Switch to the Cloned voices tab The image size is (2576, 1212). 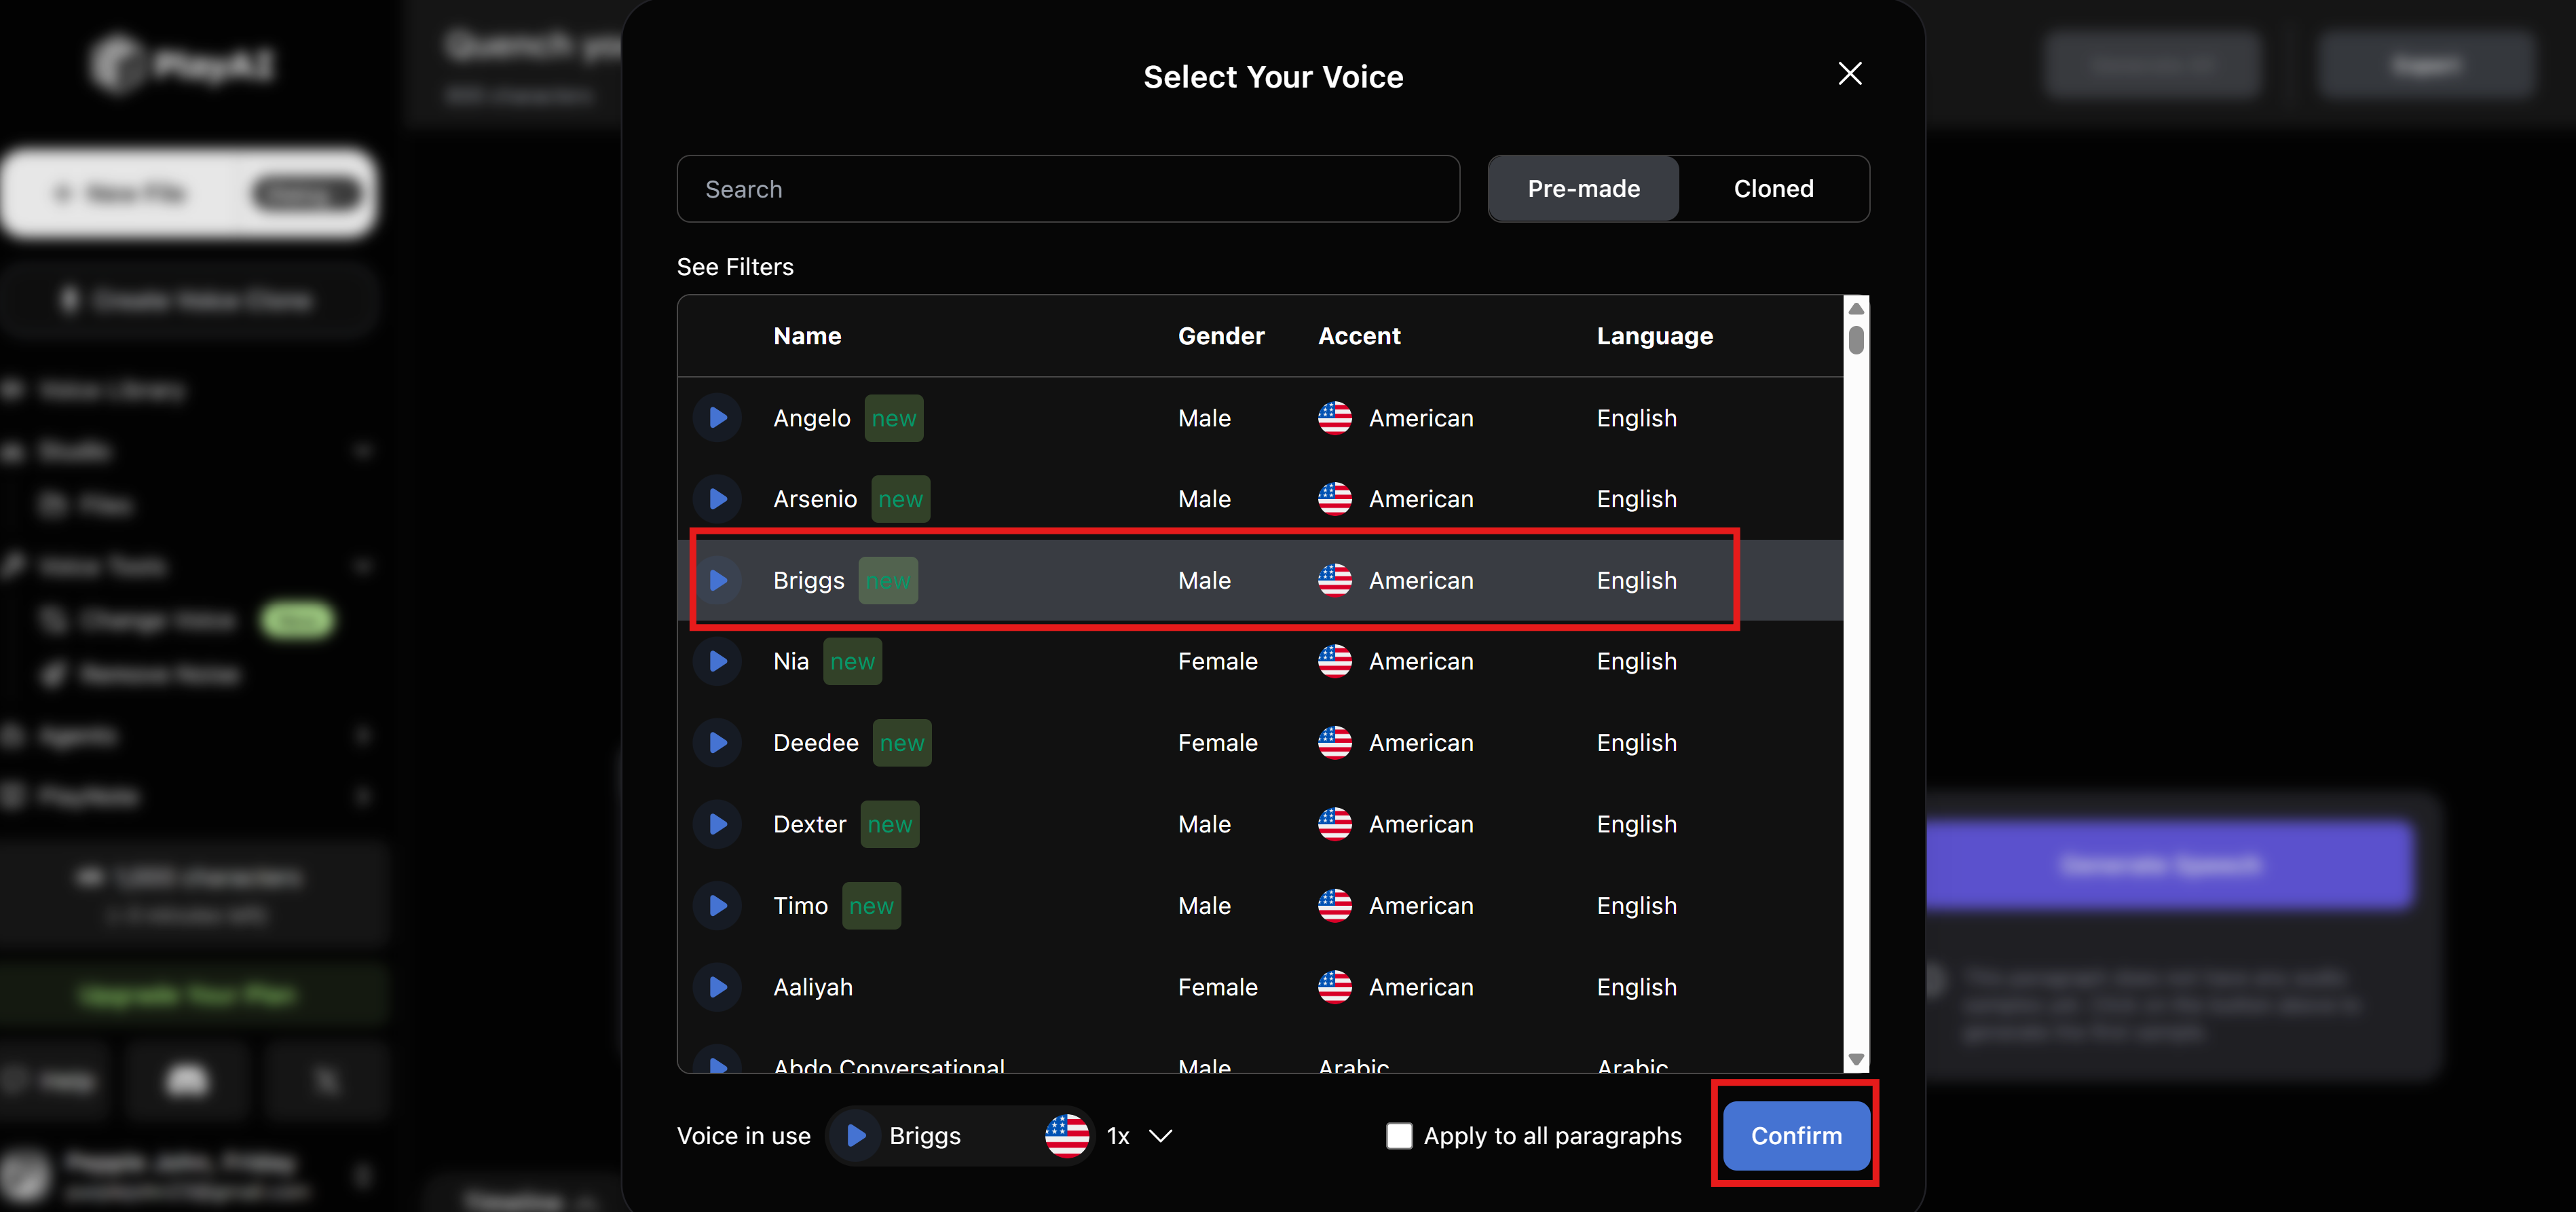(1773, 189)
